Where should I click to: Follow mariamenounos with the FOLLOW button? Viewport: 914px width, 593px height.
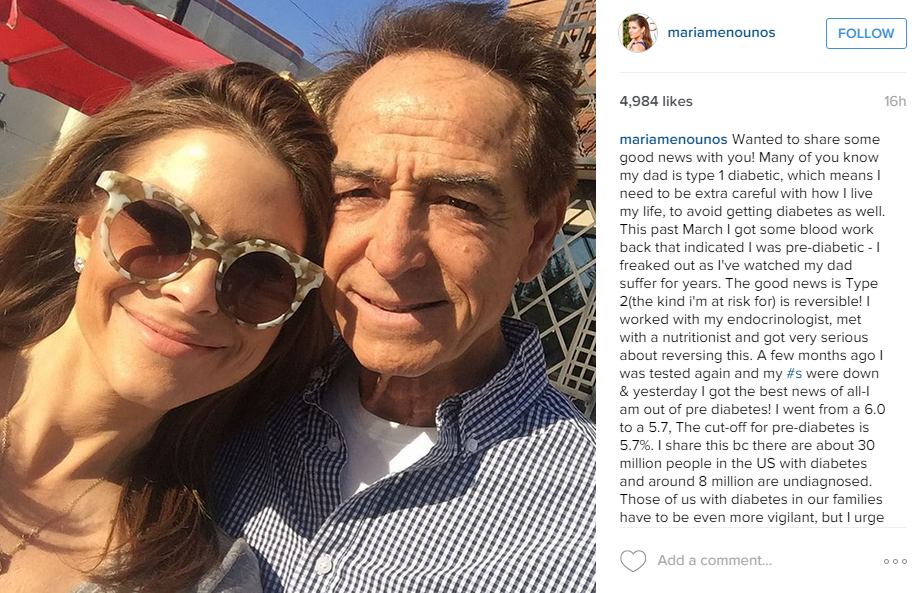[866, 33]
